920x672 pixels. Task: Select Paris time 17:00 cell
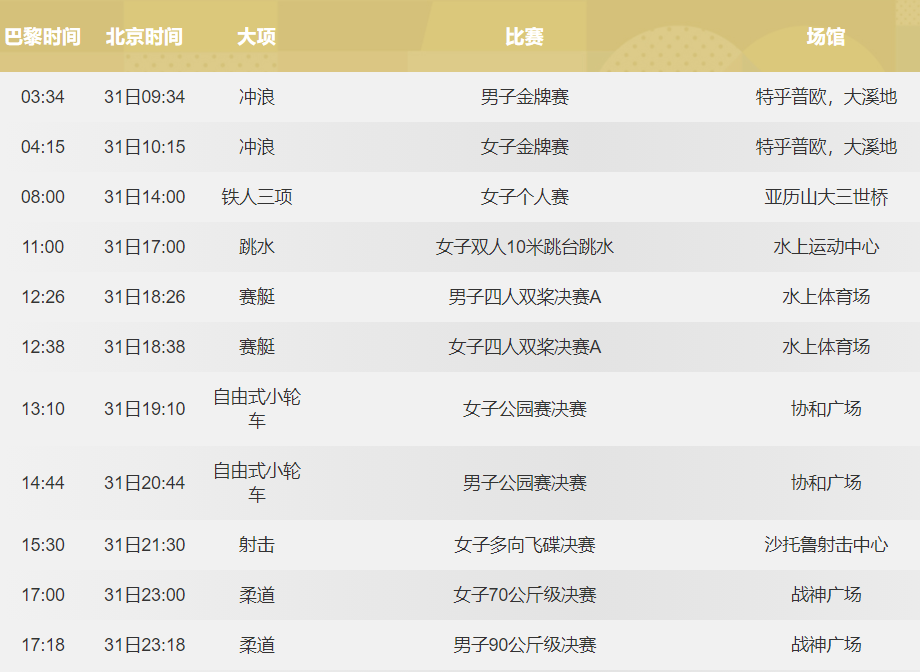click(43, 595)
